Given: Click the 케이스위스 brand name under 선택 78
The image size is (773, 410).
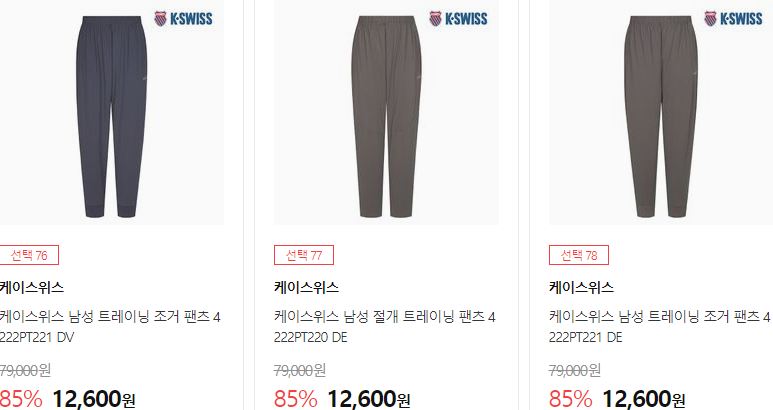Looking at the screenshot, I should (581, 287).
